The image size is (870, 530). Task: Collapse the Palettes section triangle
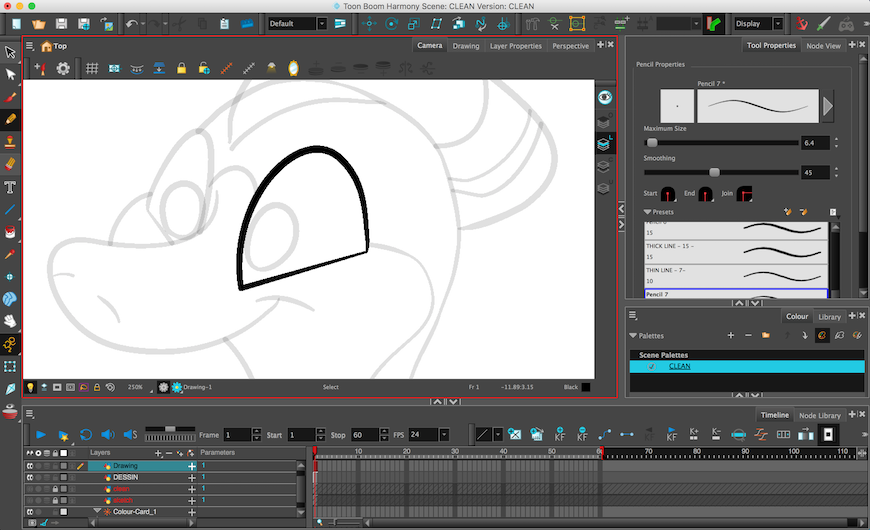pos(633,335)
